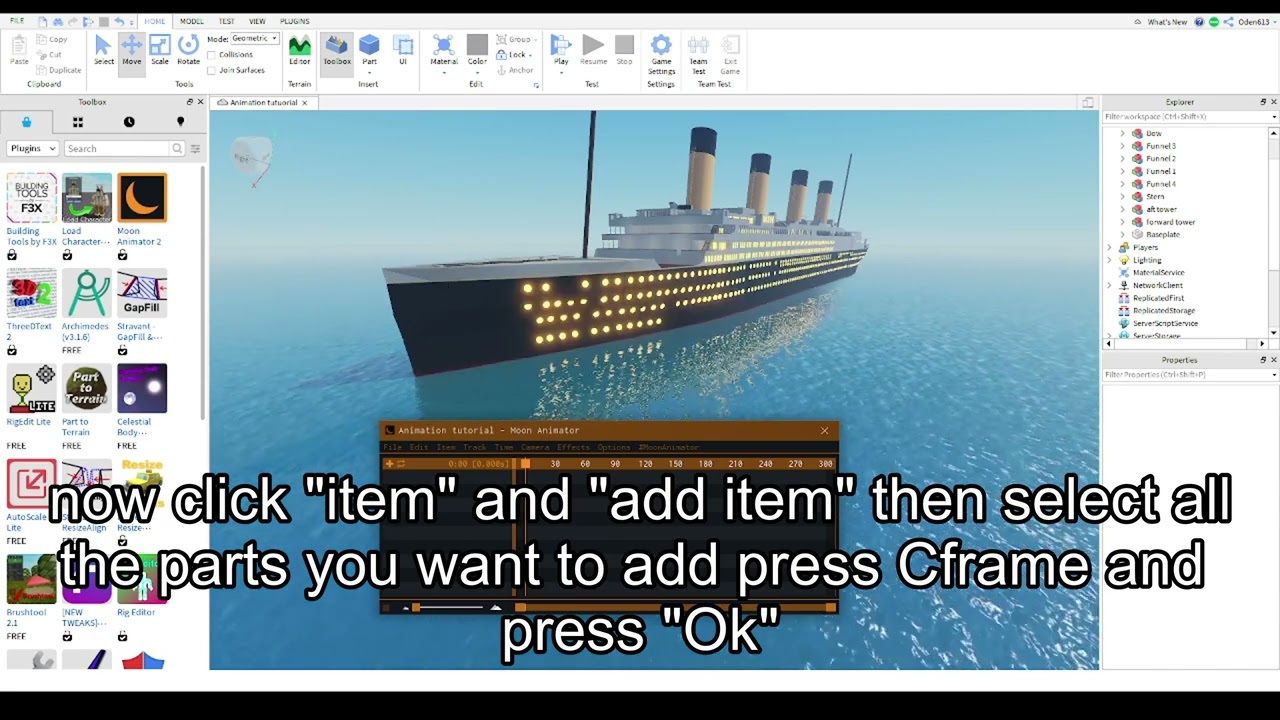Select ThreeDText 2 plugin
The height and width of the screenshot is (720, 1280).
(31, 293)
